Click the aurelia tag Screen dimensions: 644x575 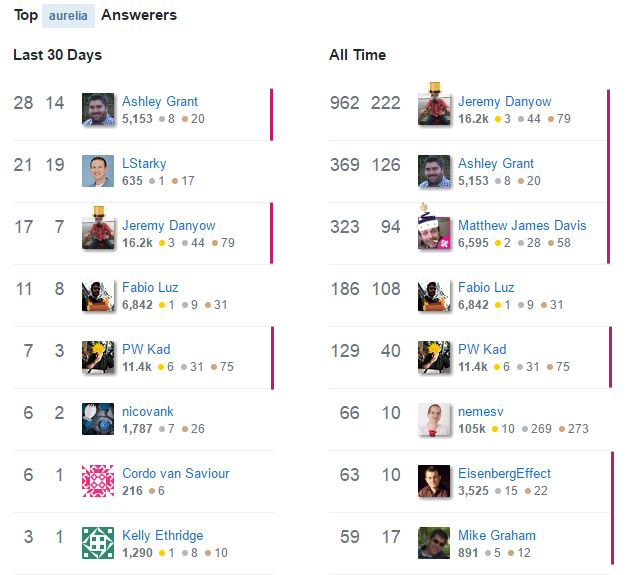click(68, 16)
